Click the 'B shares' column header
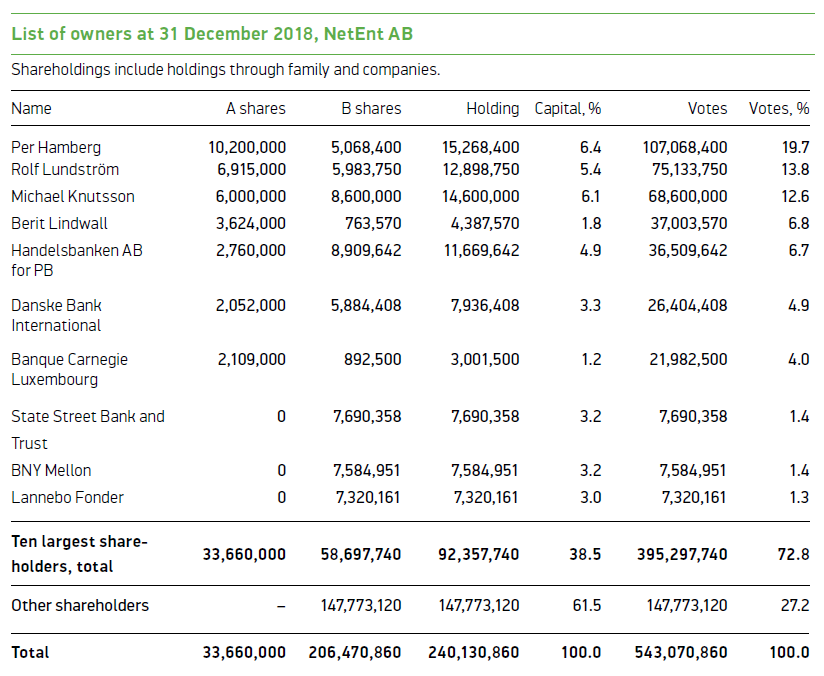 point(372,108)
